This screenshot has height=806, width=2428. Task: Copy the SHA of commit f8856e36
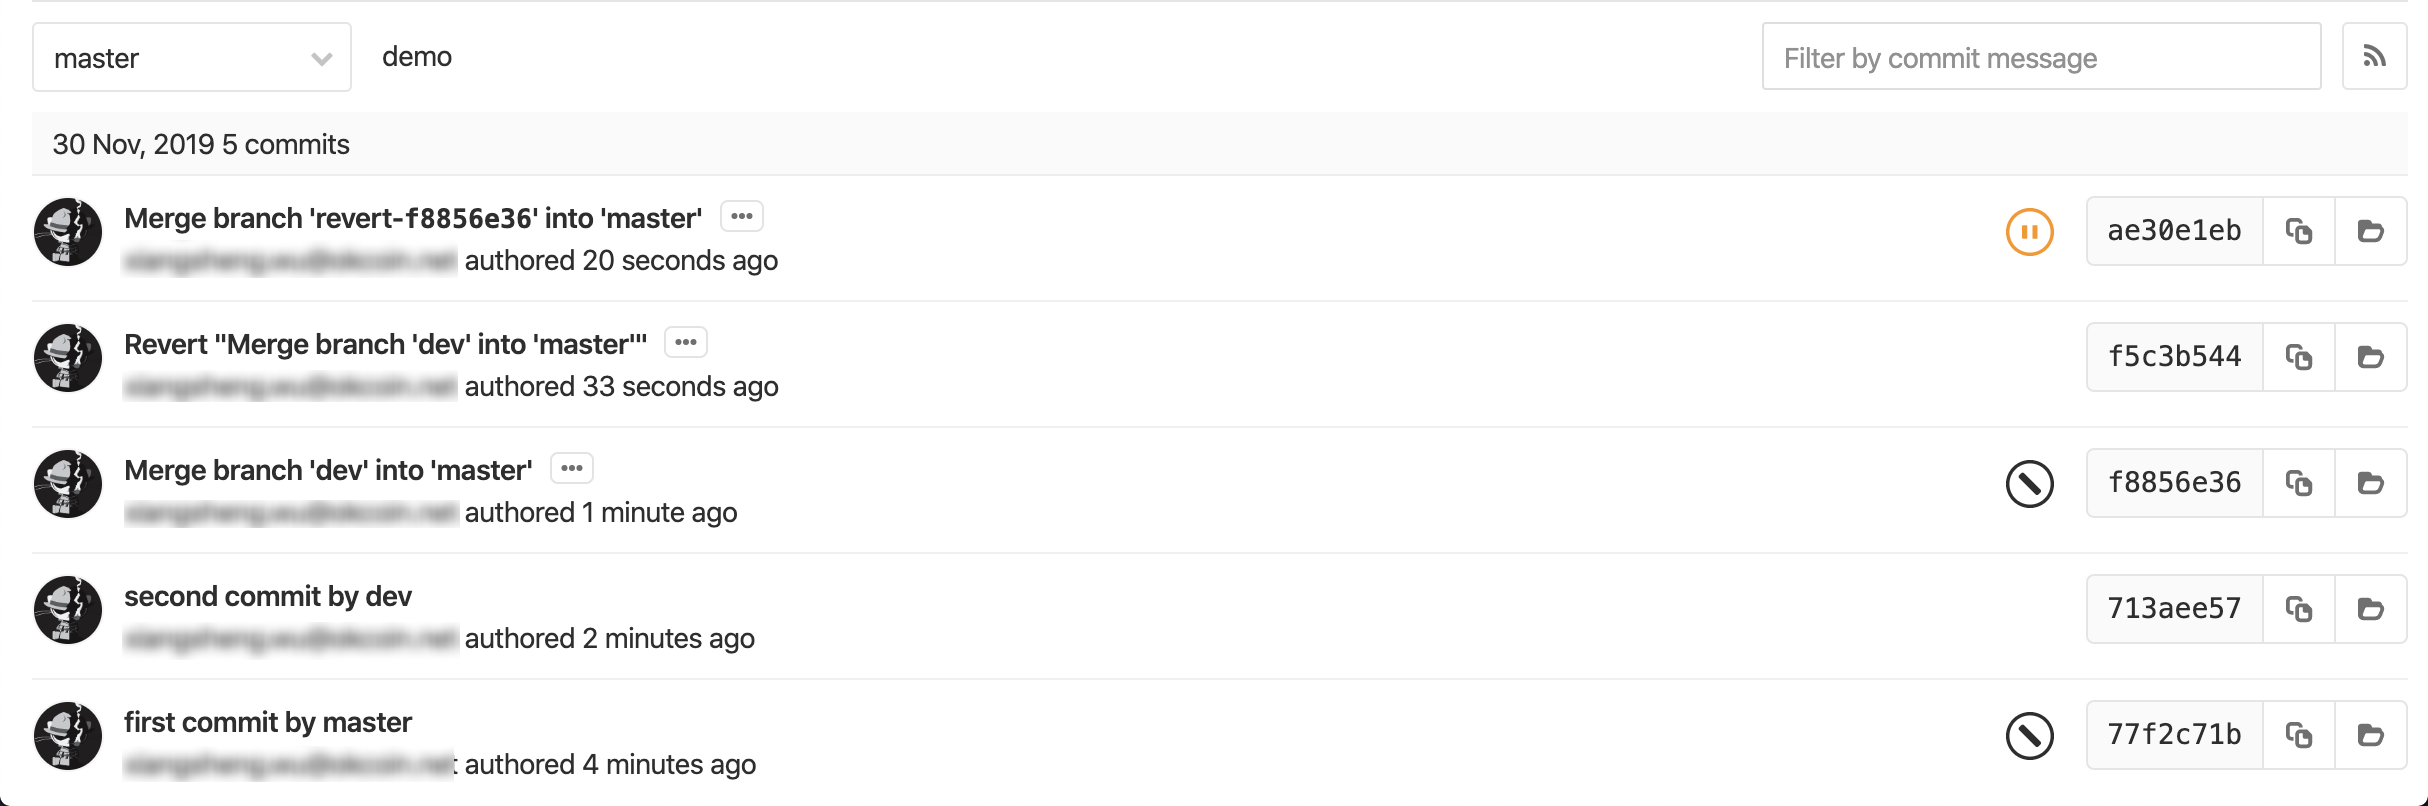[2299, 482]
